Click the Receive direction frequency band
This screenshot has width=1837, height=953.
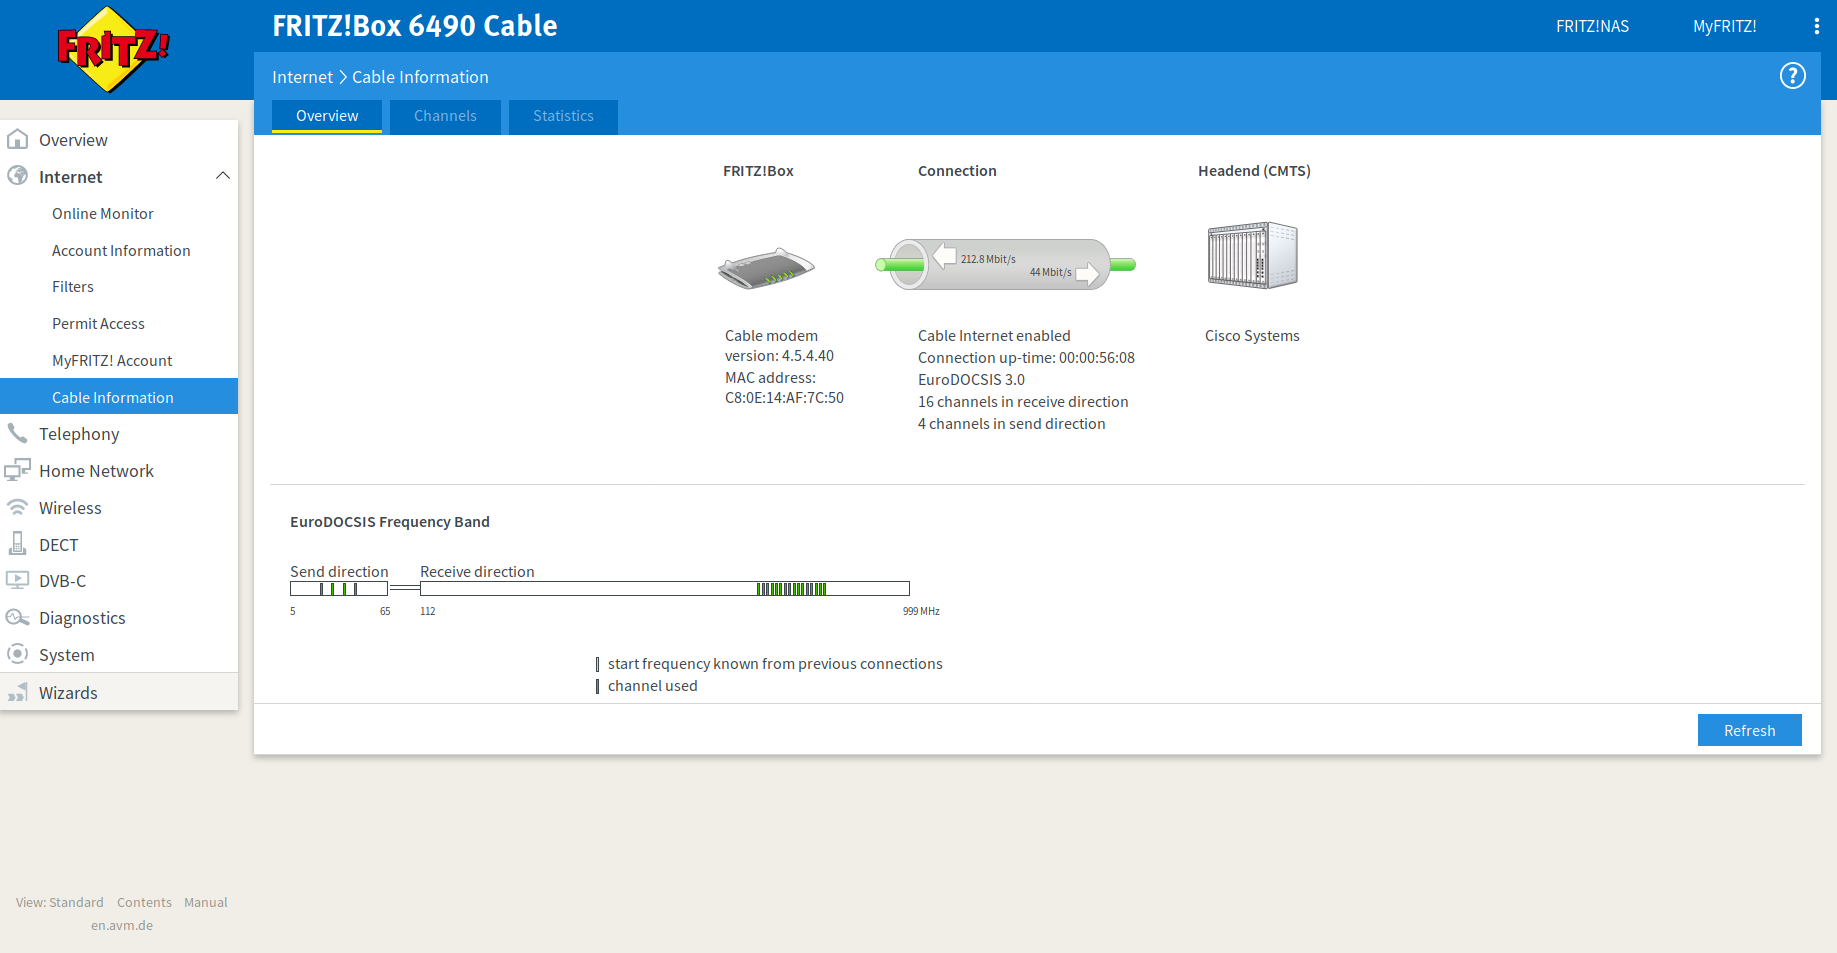[x=664, y=589]
